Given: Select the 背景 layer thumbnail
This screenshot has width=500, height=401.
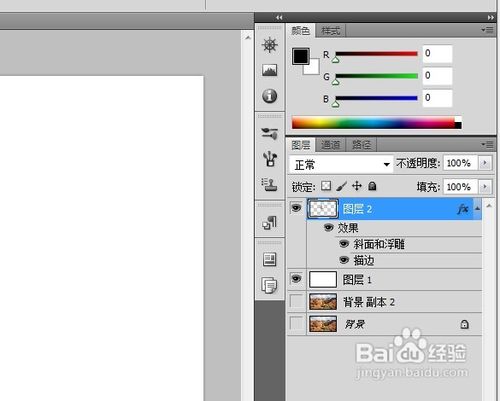Looking at the screenshot, I should point(323,324).
